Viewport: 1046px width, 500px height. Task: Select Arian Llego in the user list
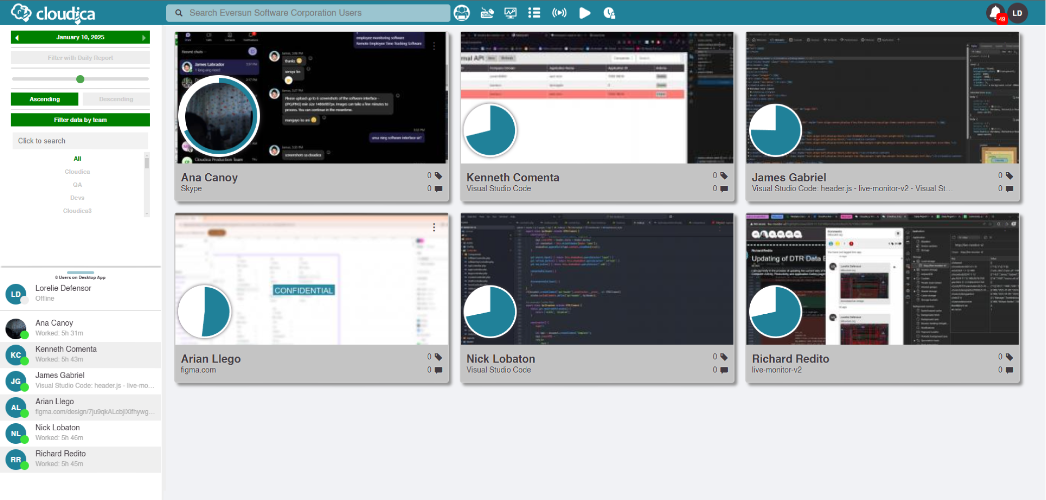tap(81, 407)
